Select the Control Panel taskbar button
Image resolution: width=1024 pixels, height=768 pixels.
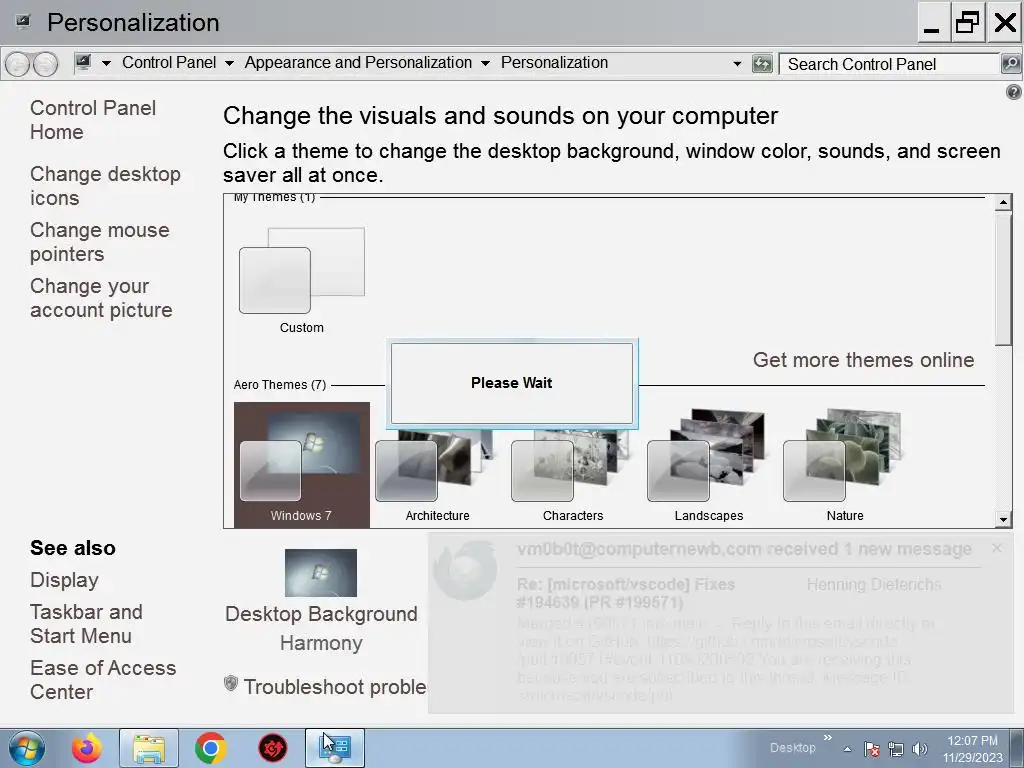pyautogui.click(x=335, y=748)
